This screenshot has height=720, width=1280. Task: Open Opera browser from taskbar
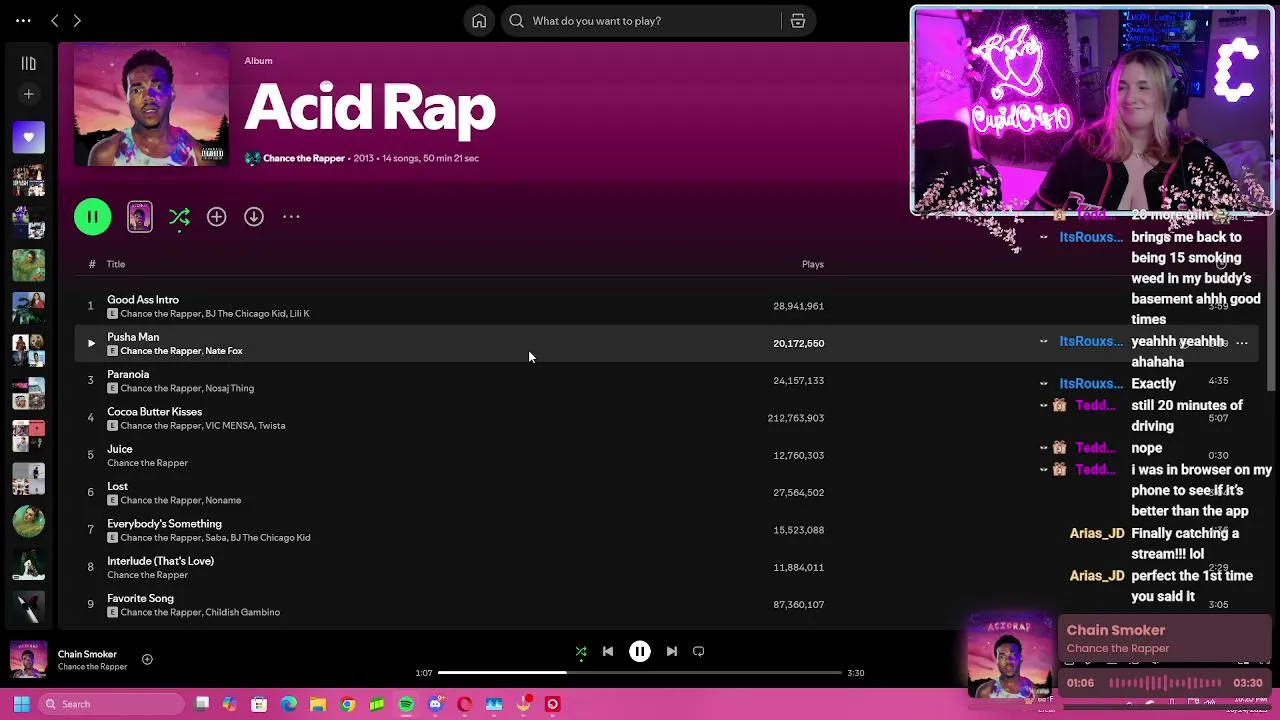click(x=465, y=704)
